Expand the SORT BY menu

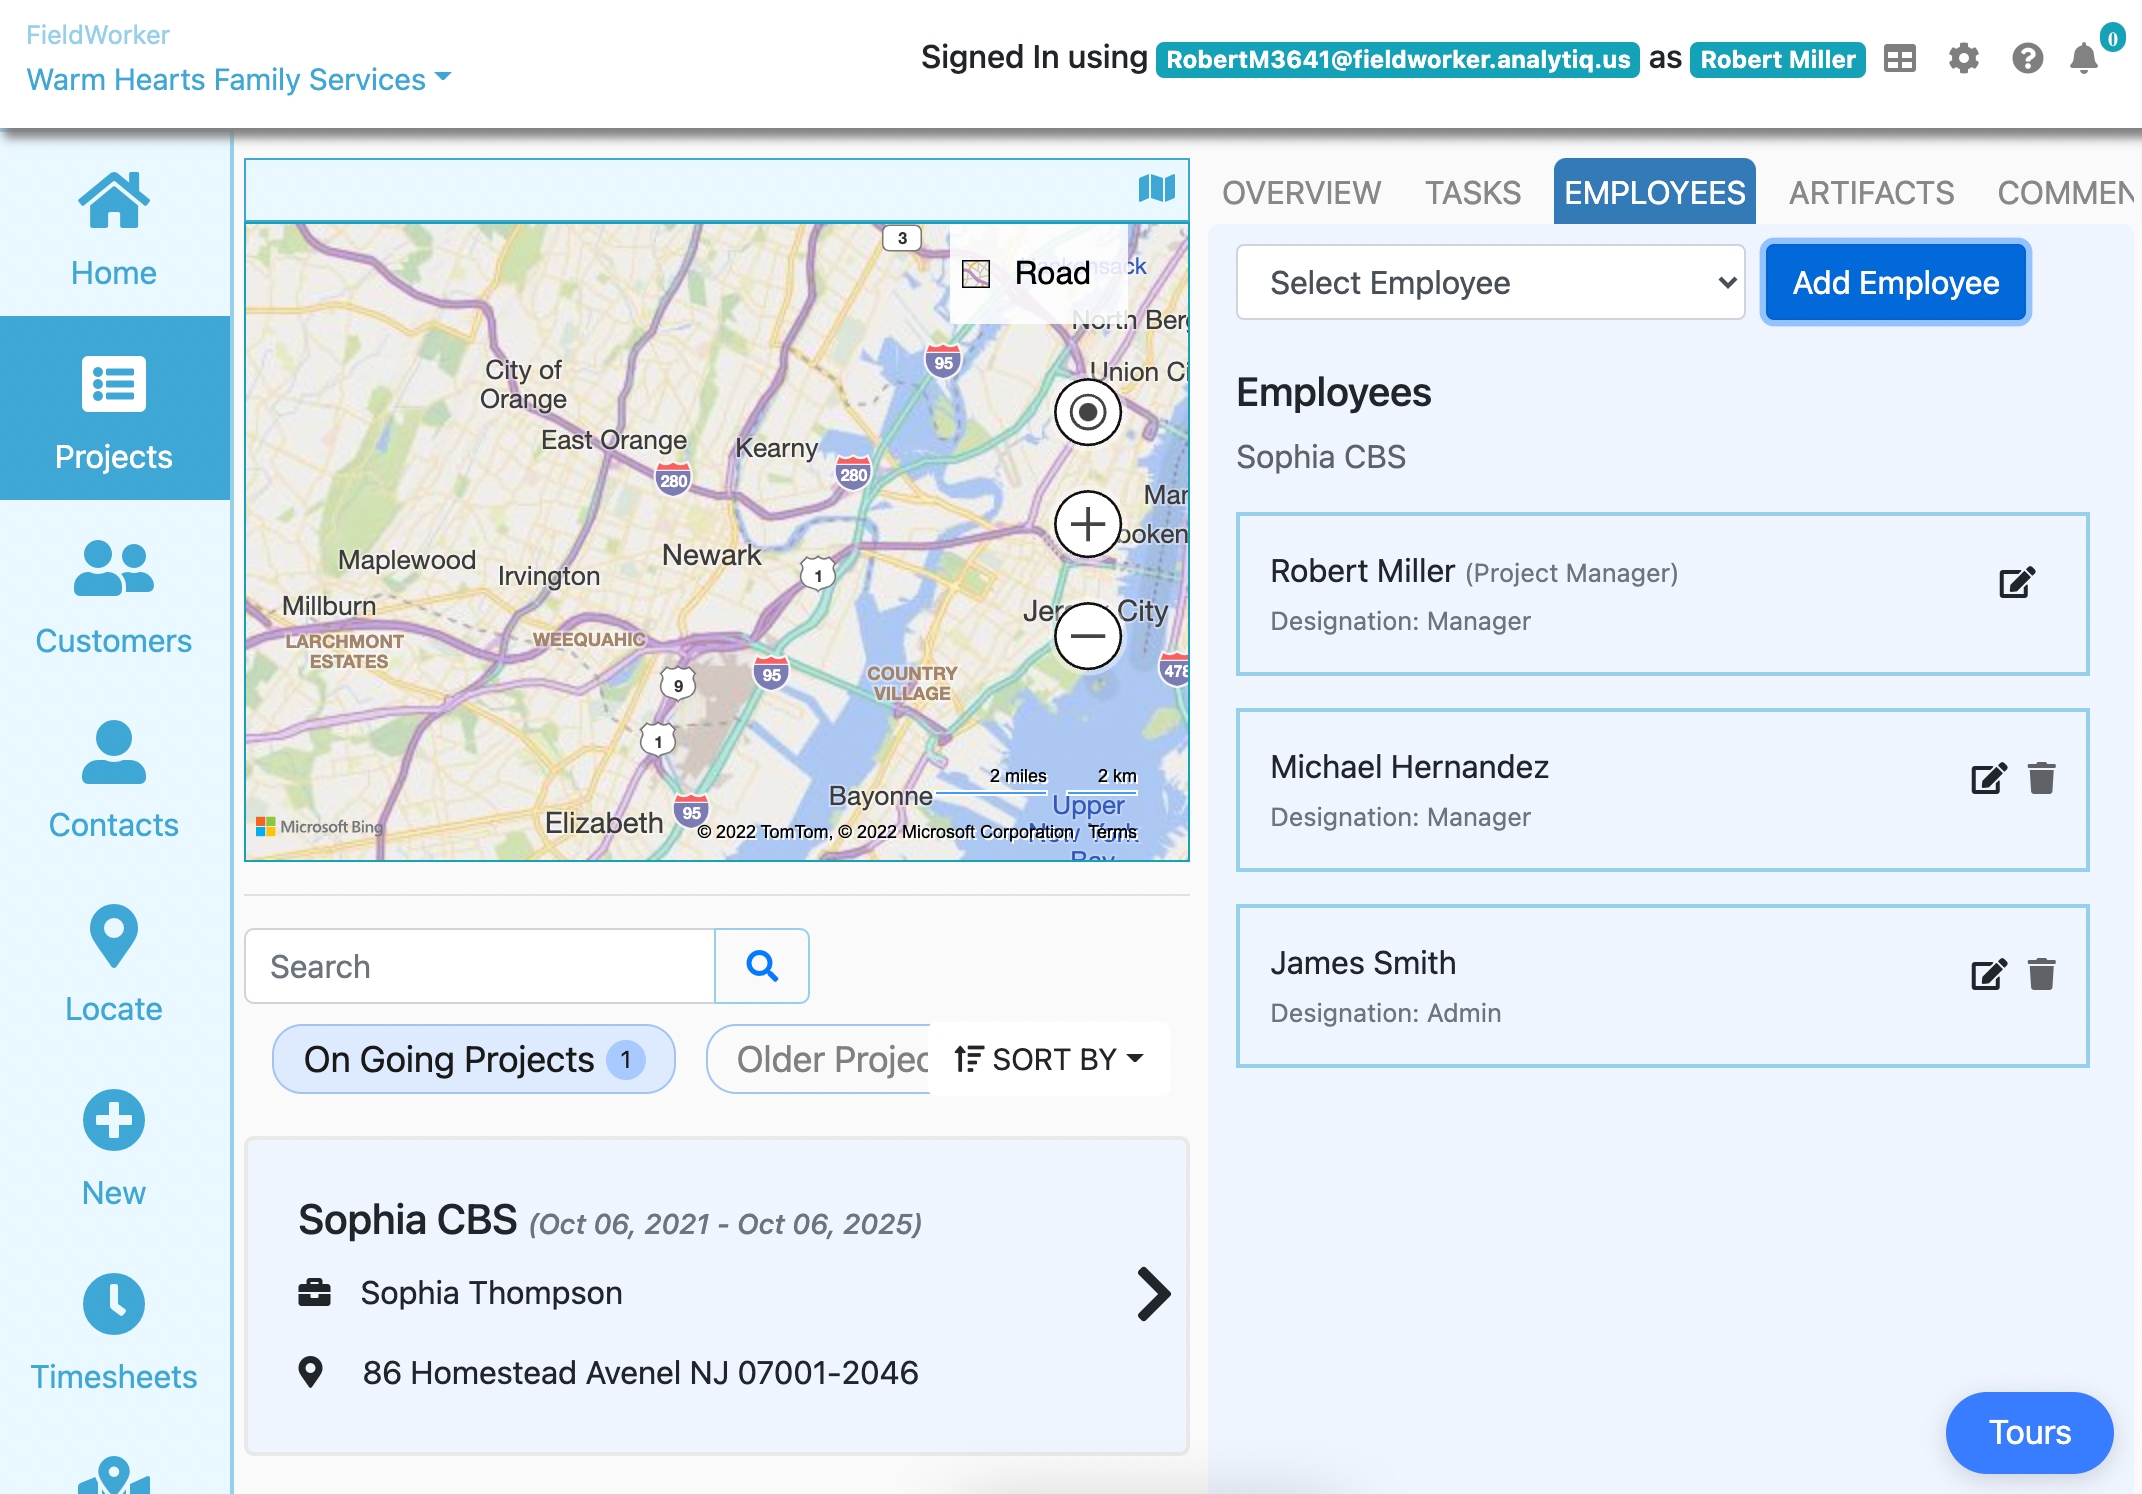click(1049, 1059)
